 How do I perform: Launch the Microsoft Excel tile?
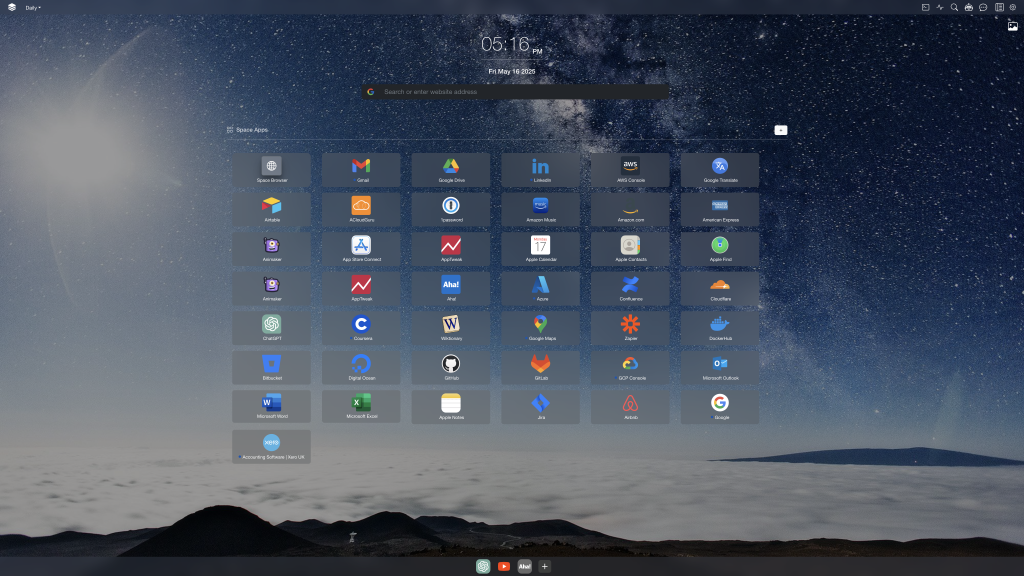pyautogui.click(x=360, y=406)
